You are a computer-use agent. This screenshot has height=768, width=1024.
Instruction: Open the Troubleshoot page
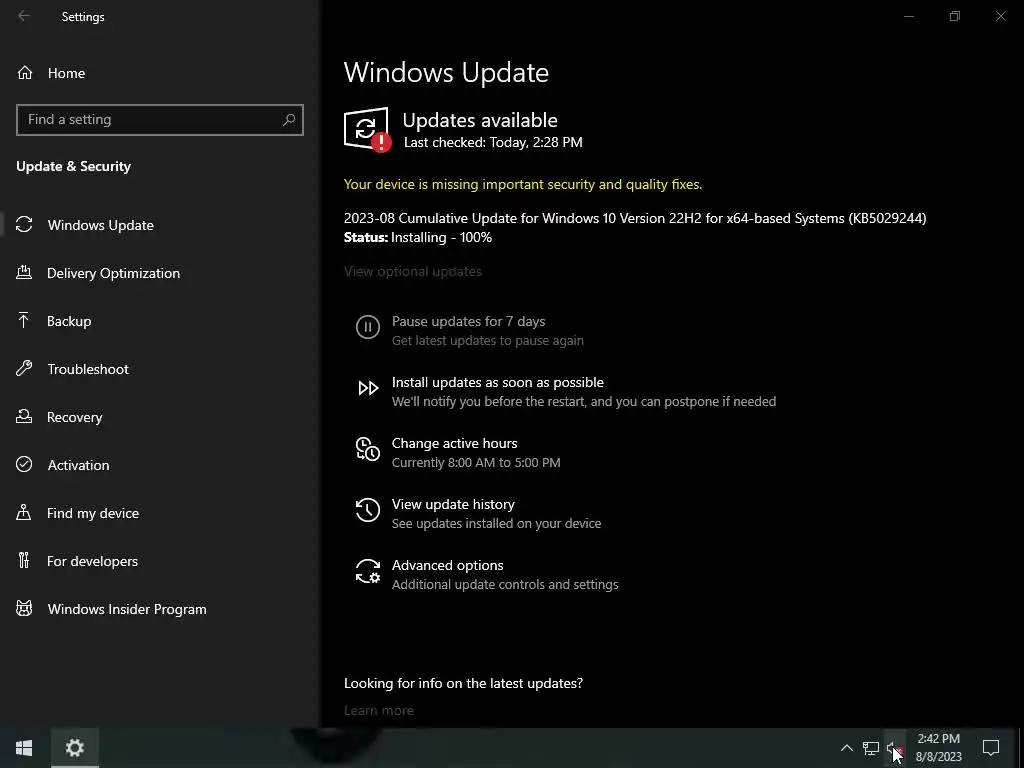[x=88, y=369]
